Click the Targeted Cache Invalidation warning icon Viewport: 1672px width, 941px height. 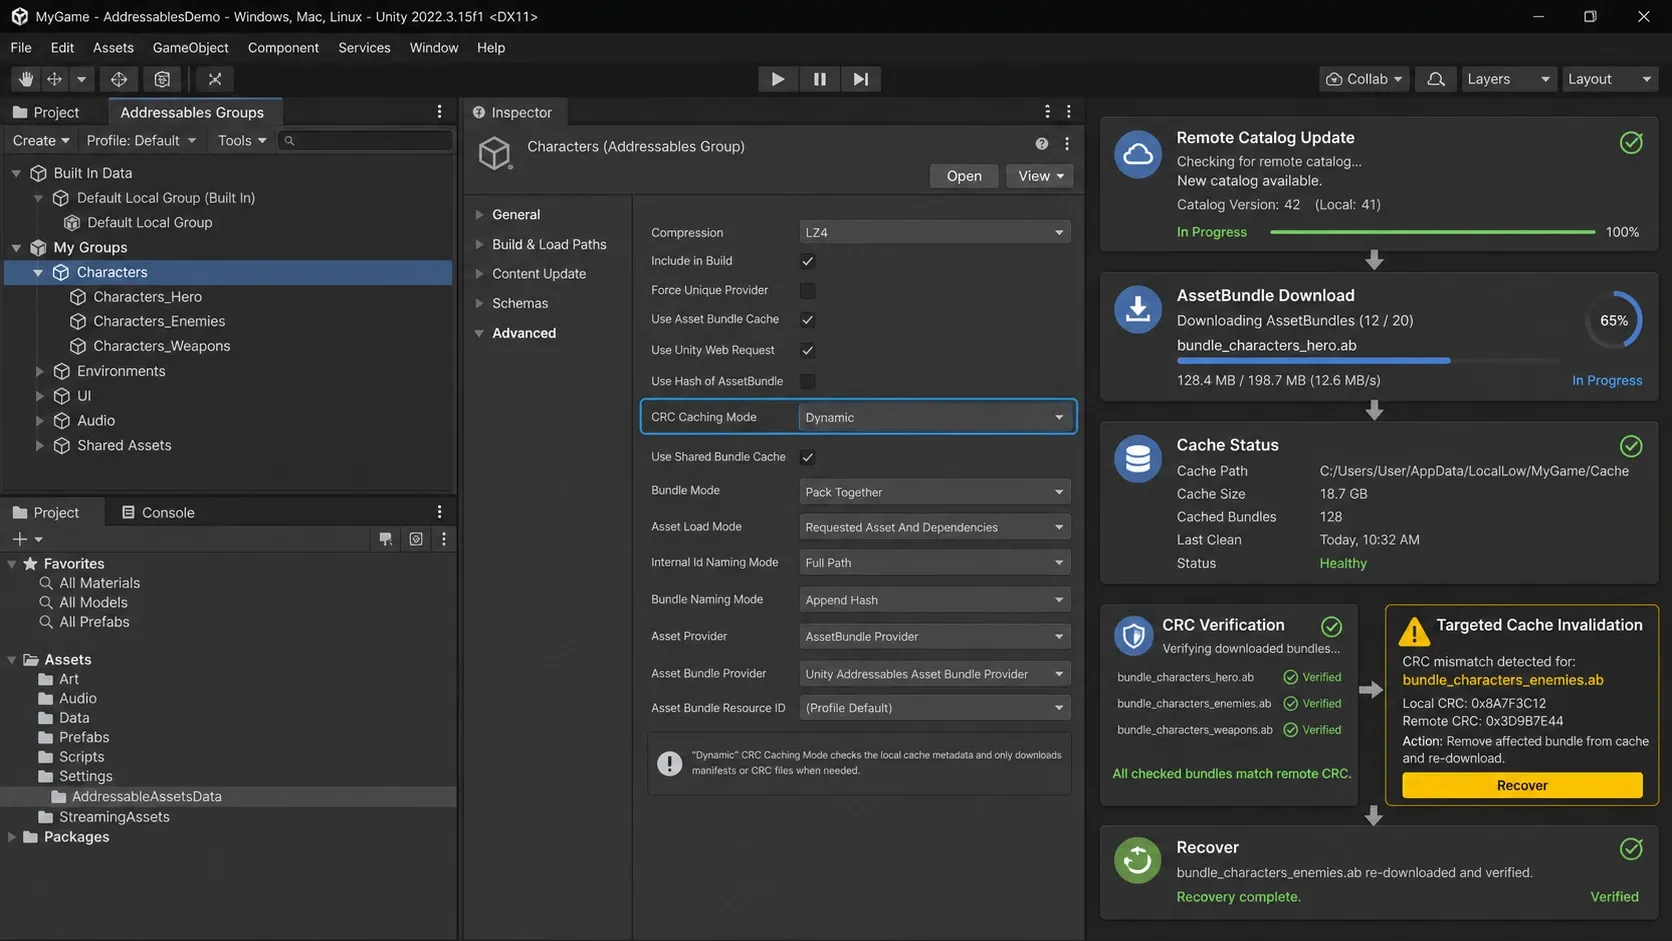point(1414,632)
